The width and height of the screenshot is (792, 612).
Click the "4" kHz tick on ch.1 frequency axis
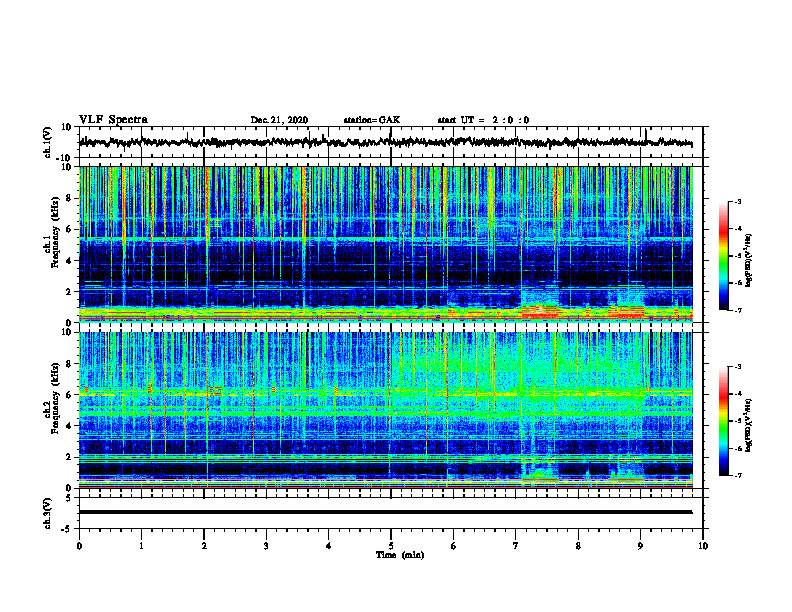69,261
